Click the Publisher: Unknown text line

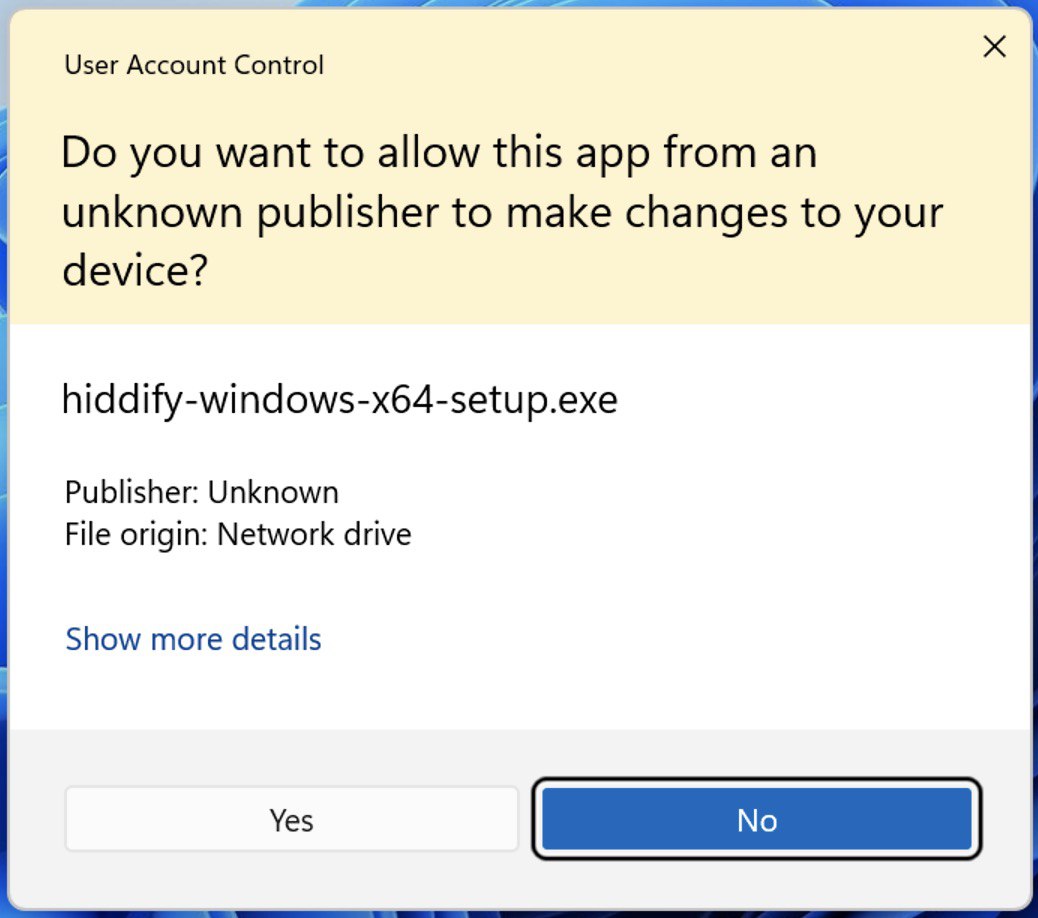[201, 492]
